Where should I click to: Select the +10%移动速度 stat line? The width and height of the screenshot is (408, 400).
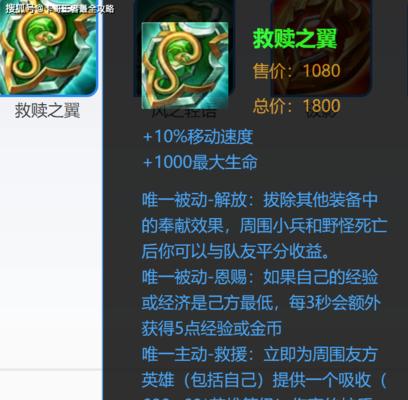198,136
